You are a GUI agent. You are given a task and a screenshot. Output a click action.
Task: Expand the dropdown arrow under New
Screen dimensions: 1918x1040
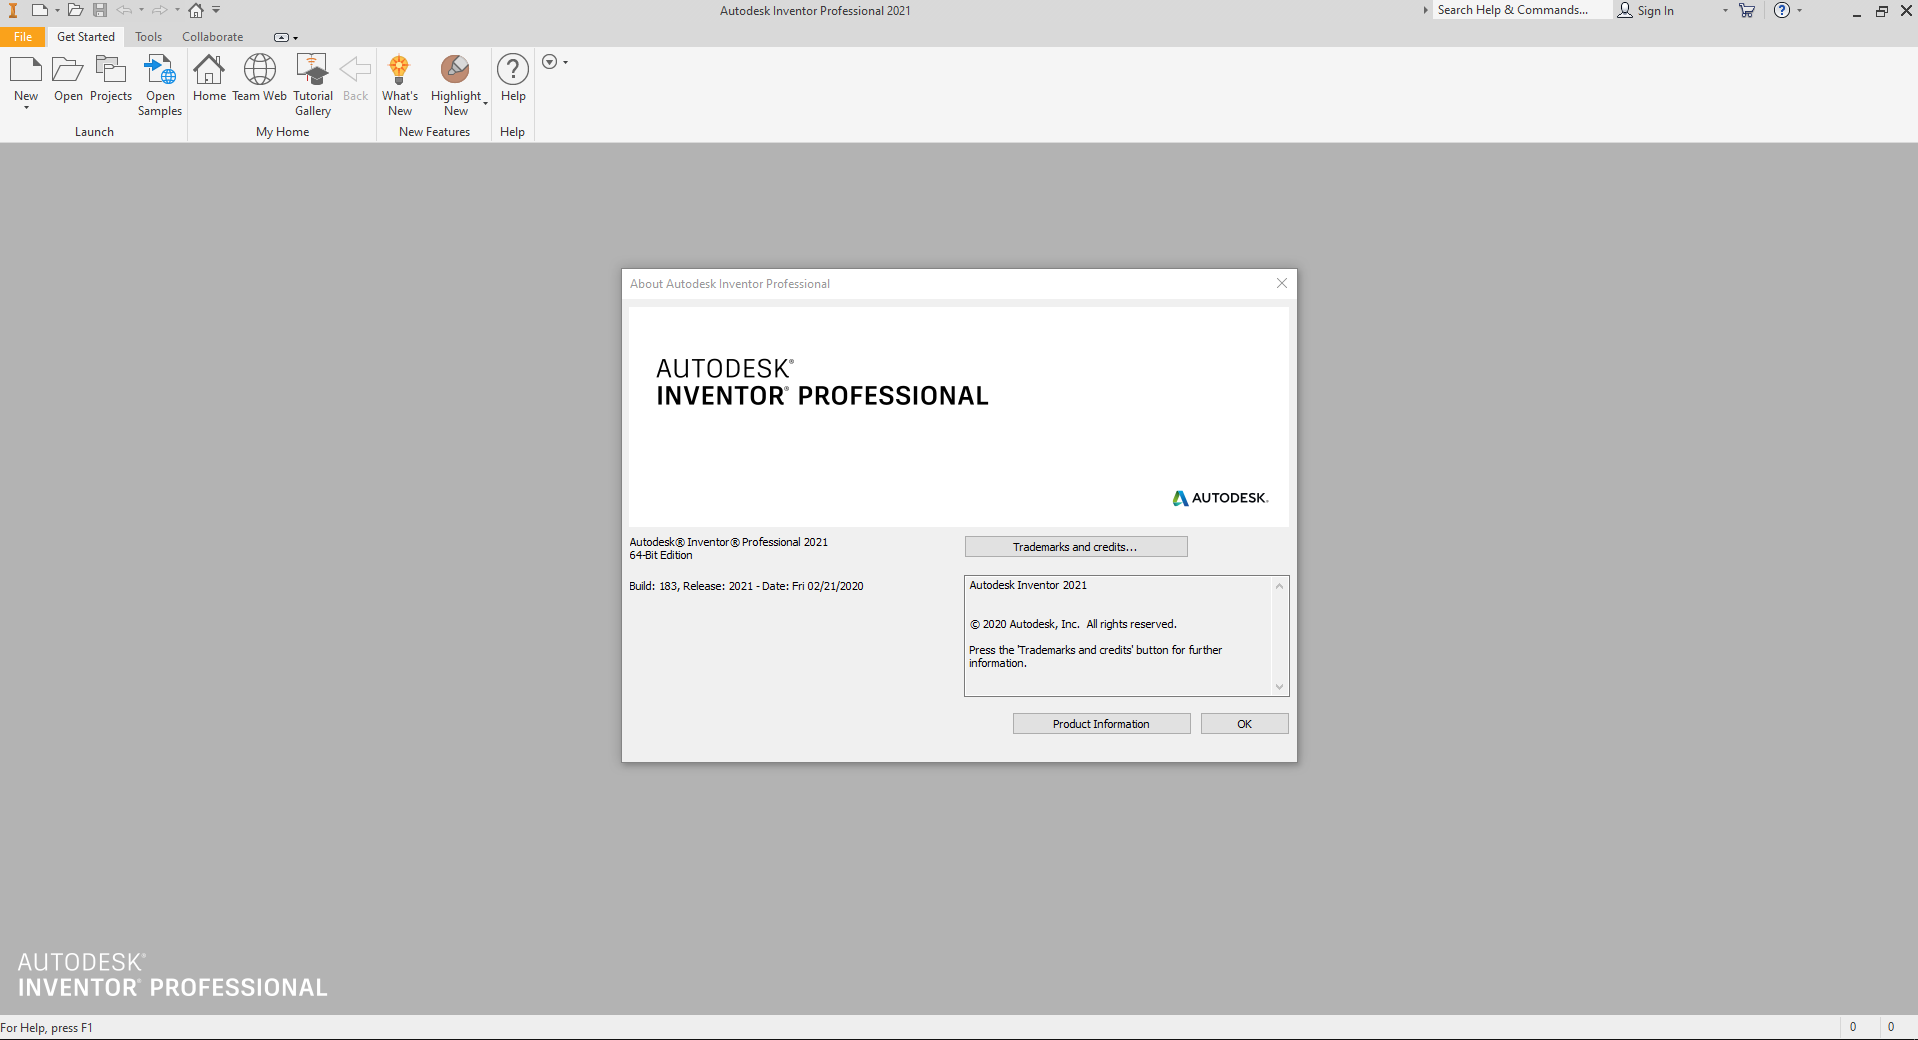coord(26,107)
